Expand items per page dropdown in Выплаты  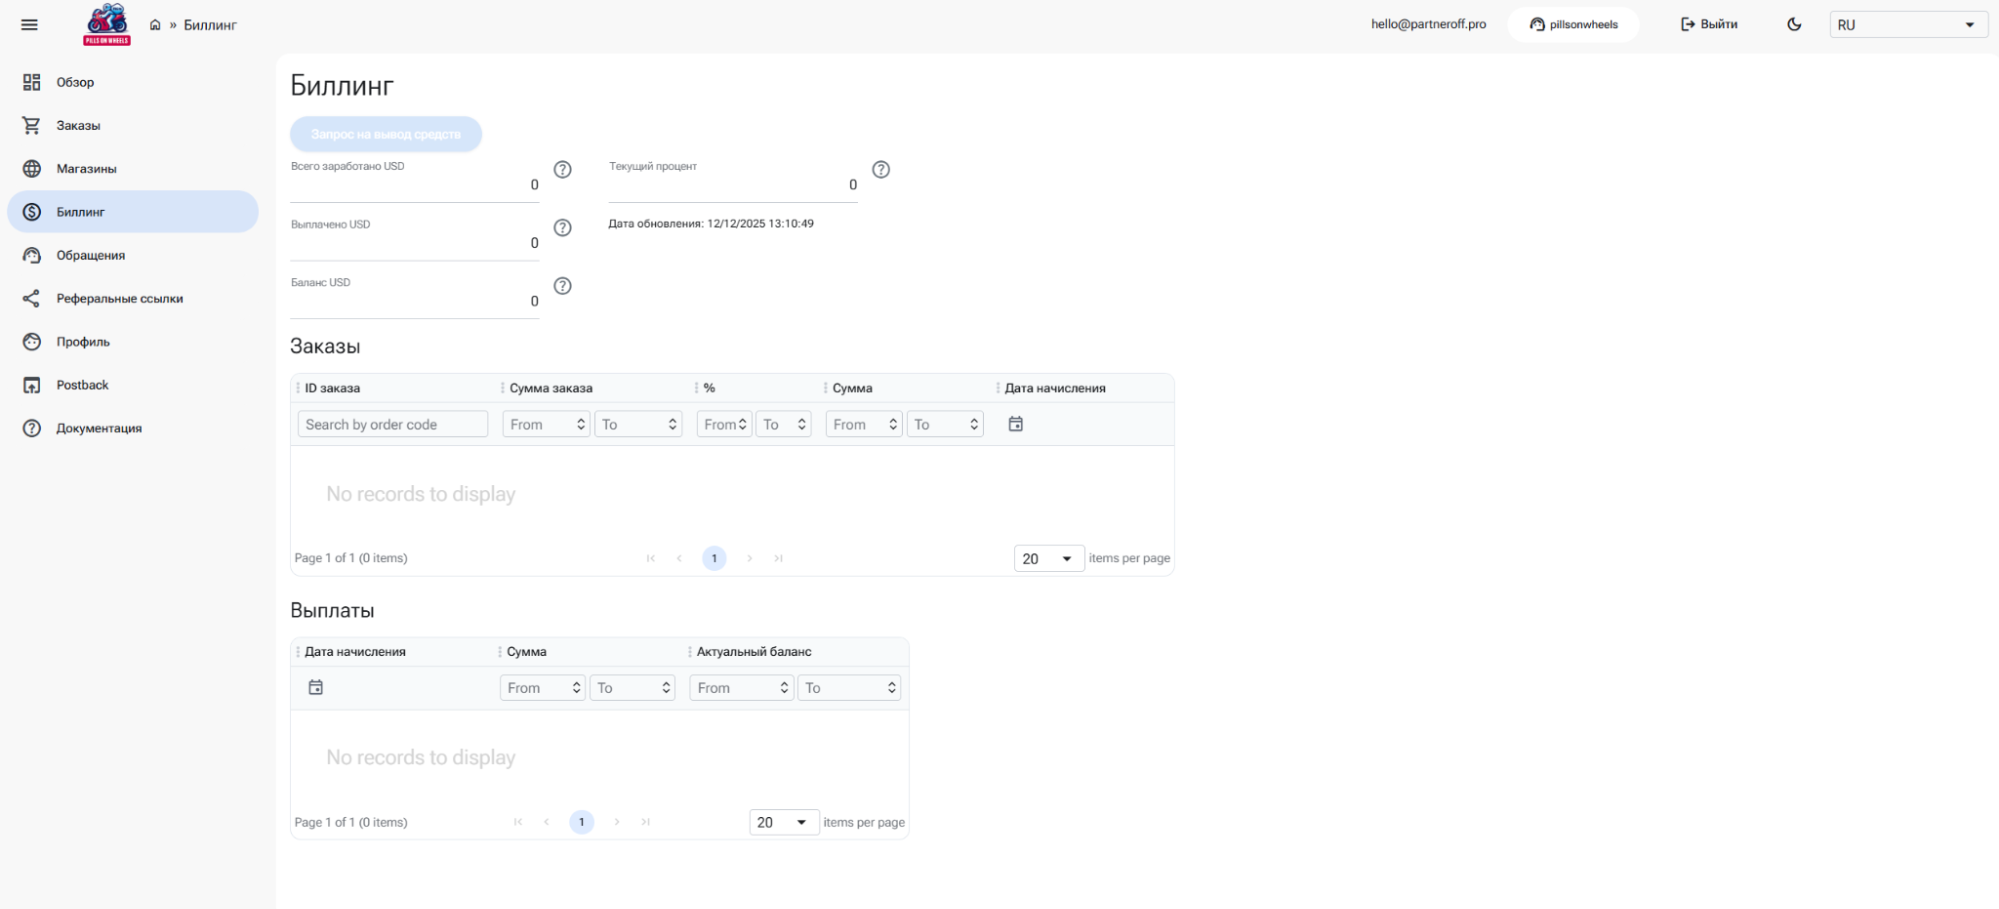coord(783,822)
